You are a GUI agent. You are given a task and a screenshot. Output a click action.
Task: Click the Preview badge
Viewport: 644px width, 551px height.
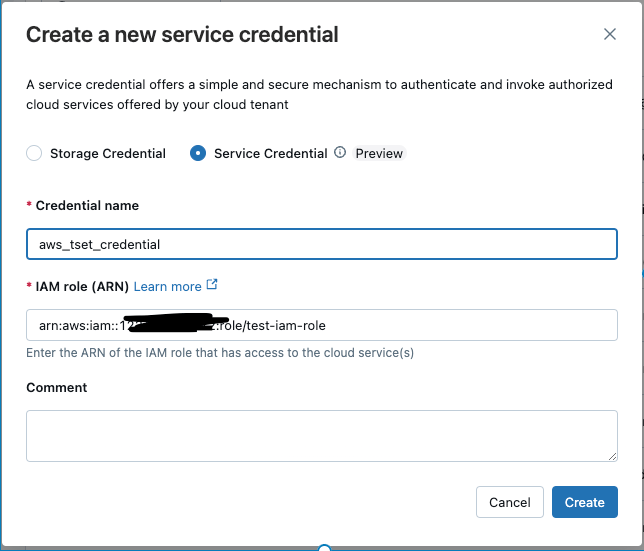[x=379, y=153]
